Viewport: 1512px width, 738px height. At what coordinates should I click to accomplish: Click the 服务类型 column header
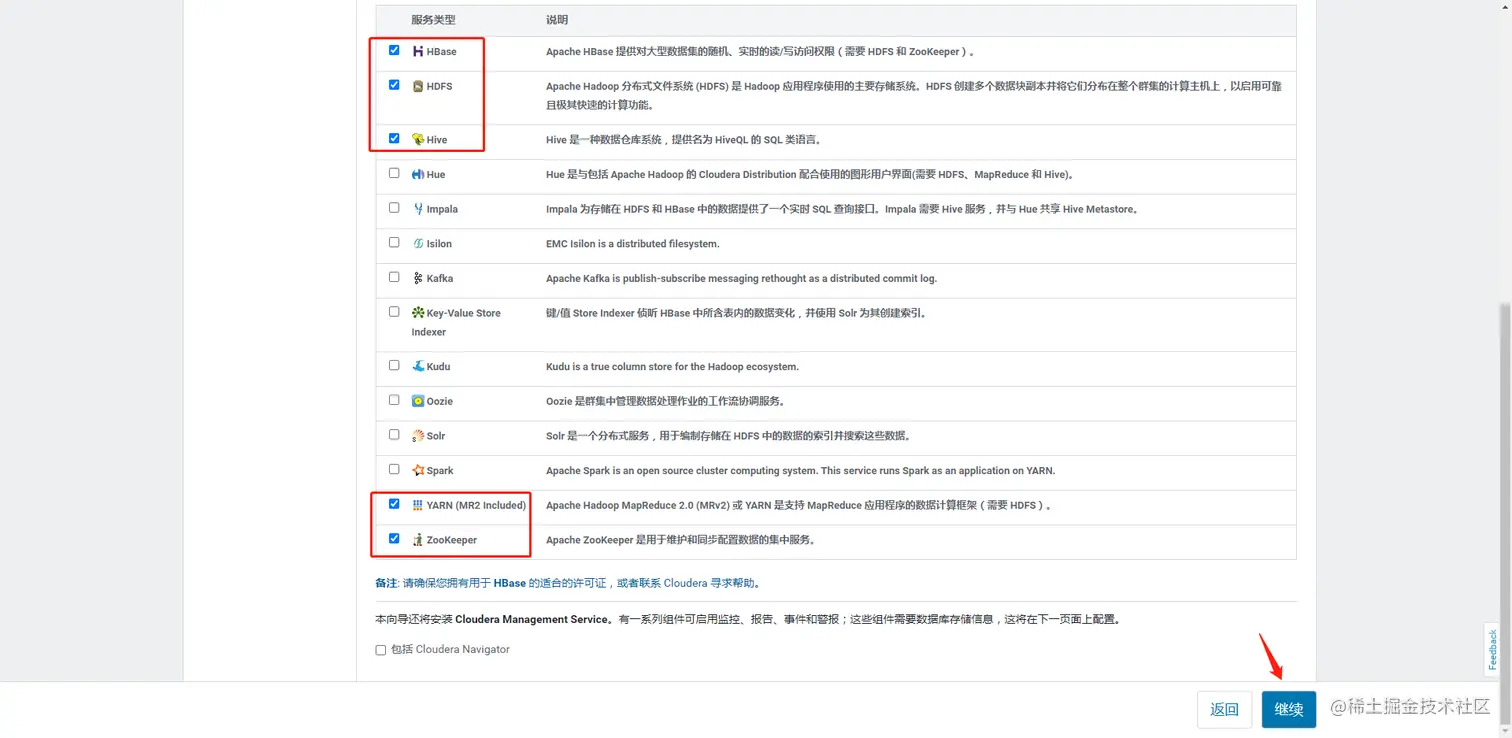433,20
